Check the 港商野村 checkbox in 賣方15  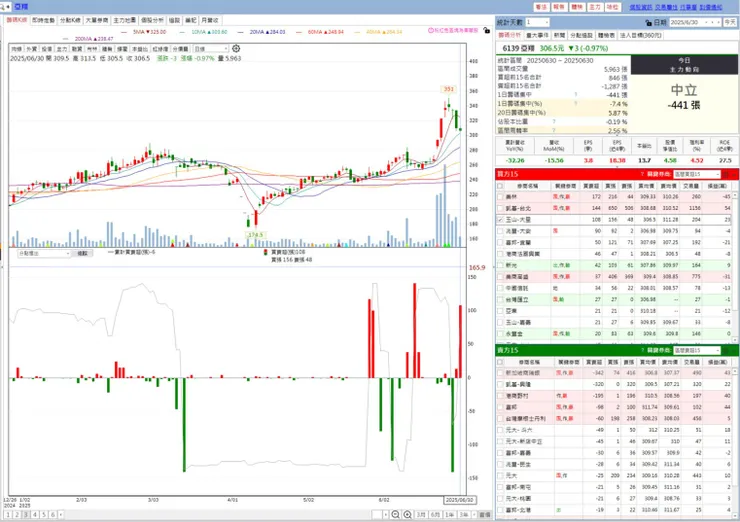click(500, 396)
